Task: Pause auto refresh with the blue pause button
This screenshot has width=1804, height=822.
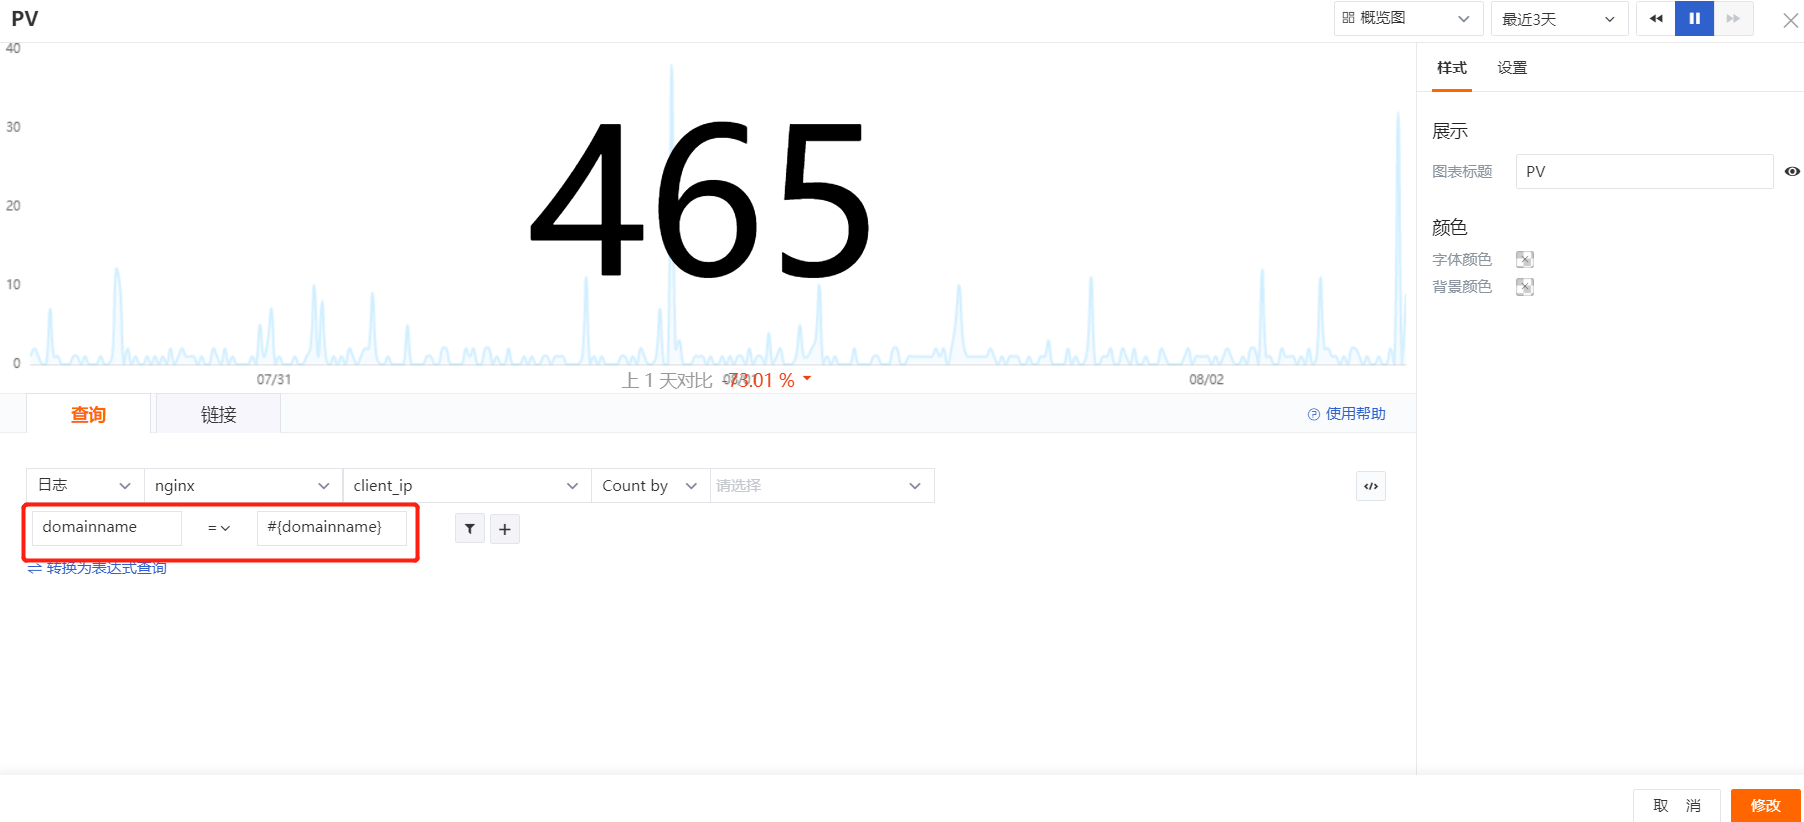Action: click(x=1695, y=19)
